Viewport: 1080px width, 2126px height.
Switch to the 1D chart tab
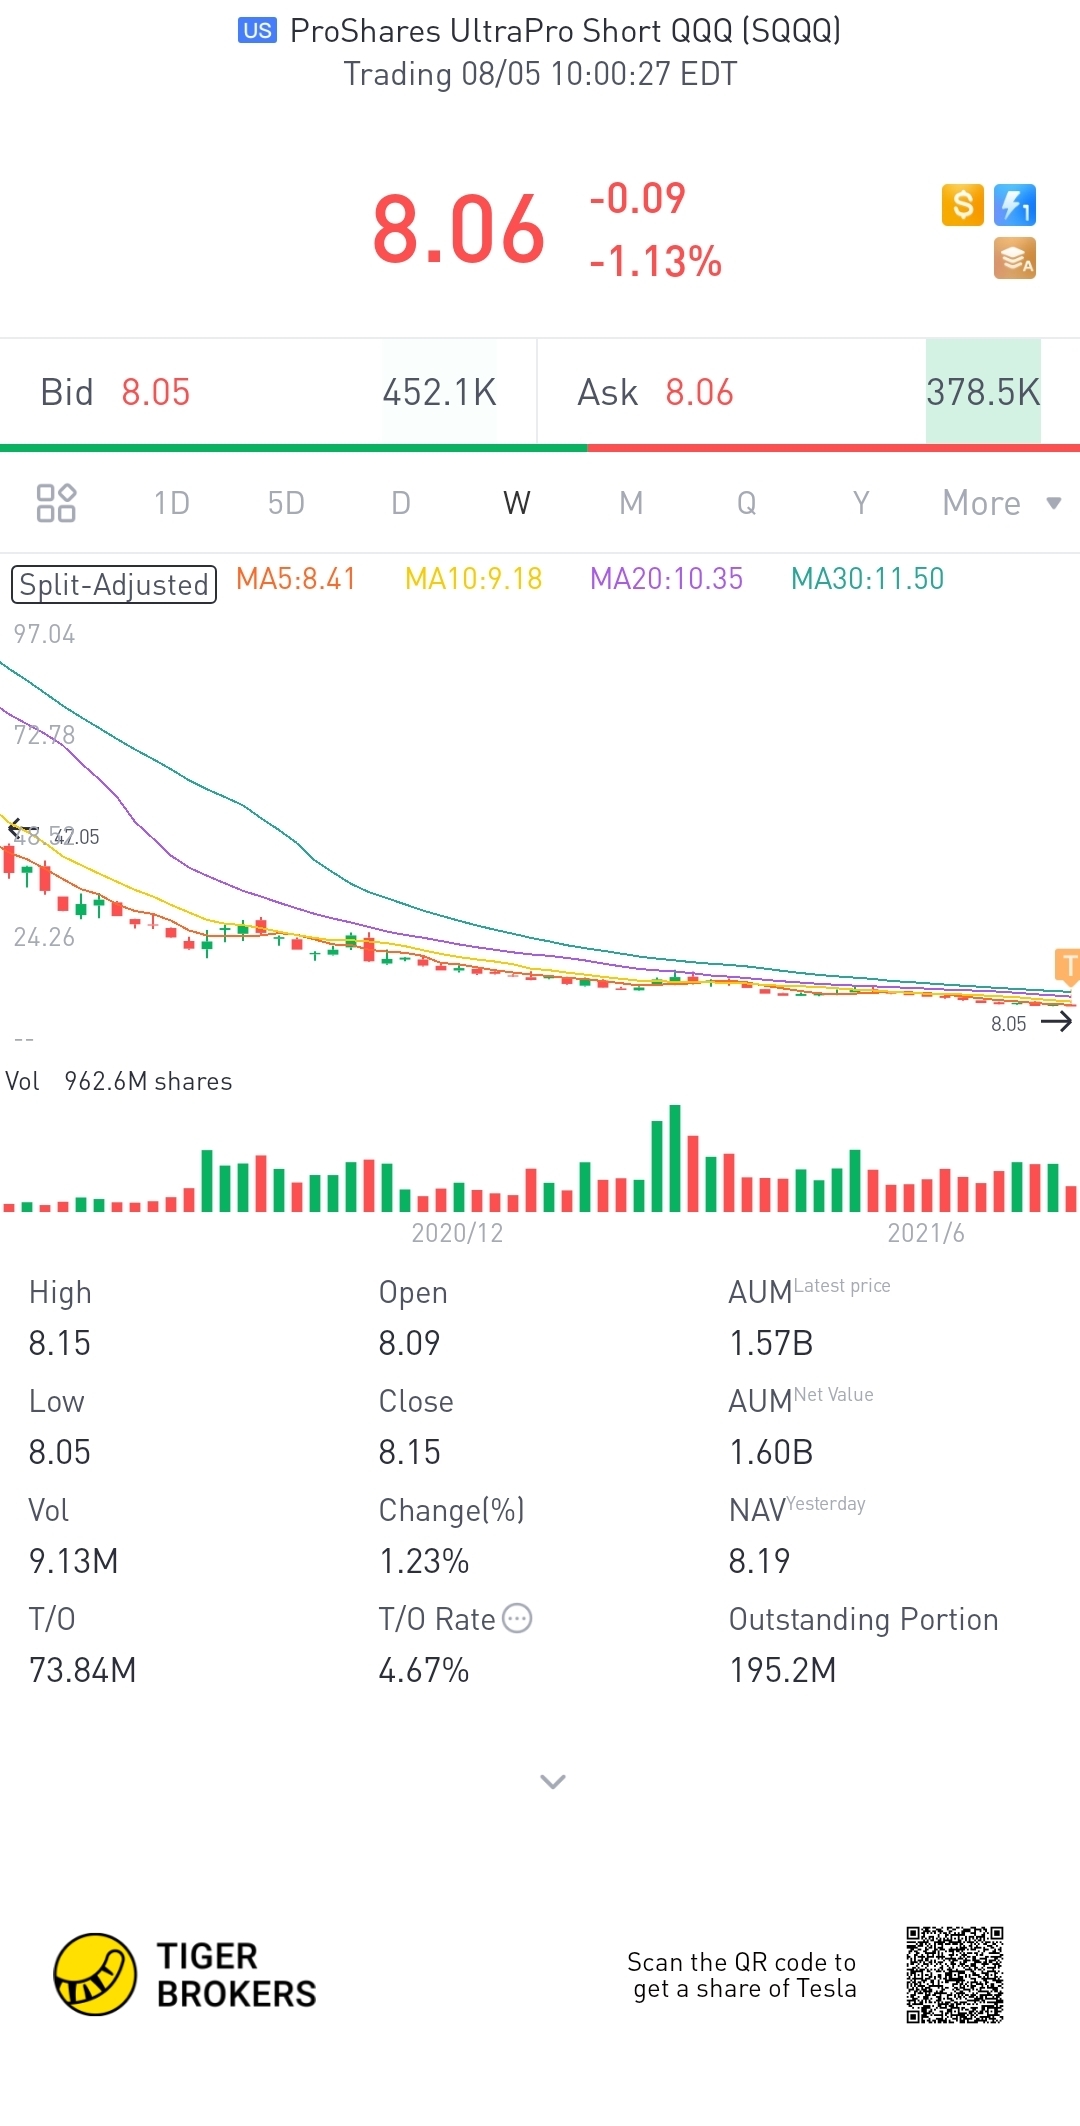[172, 503]
